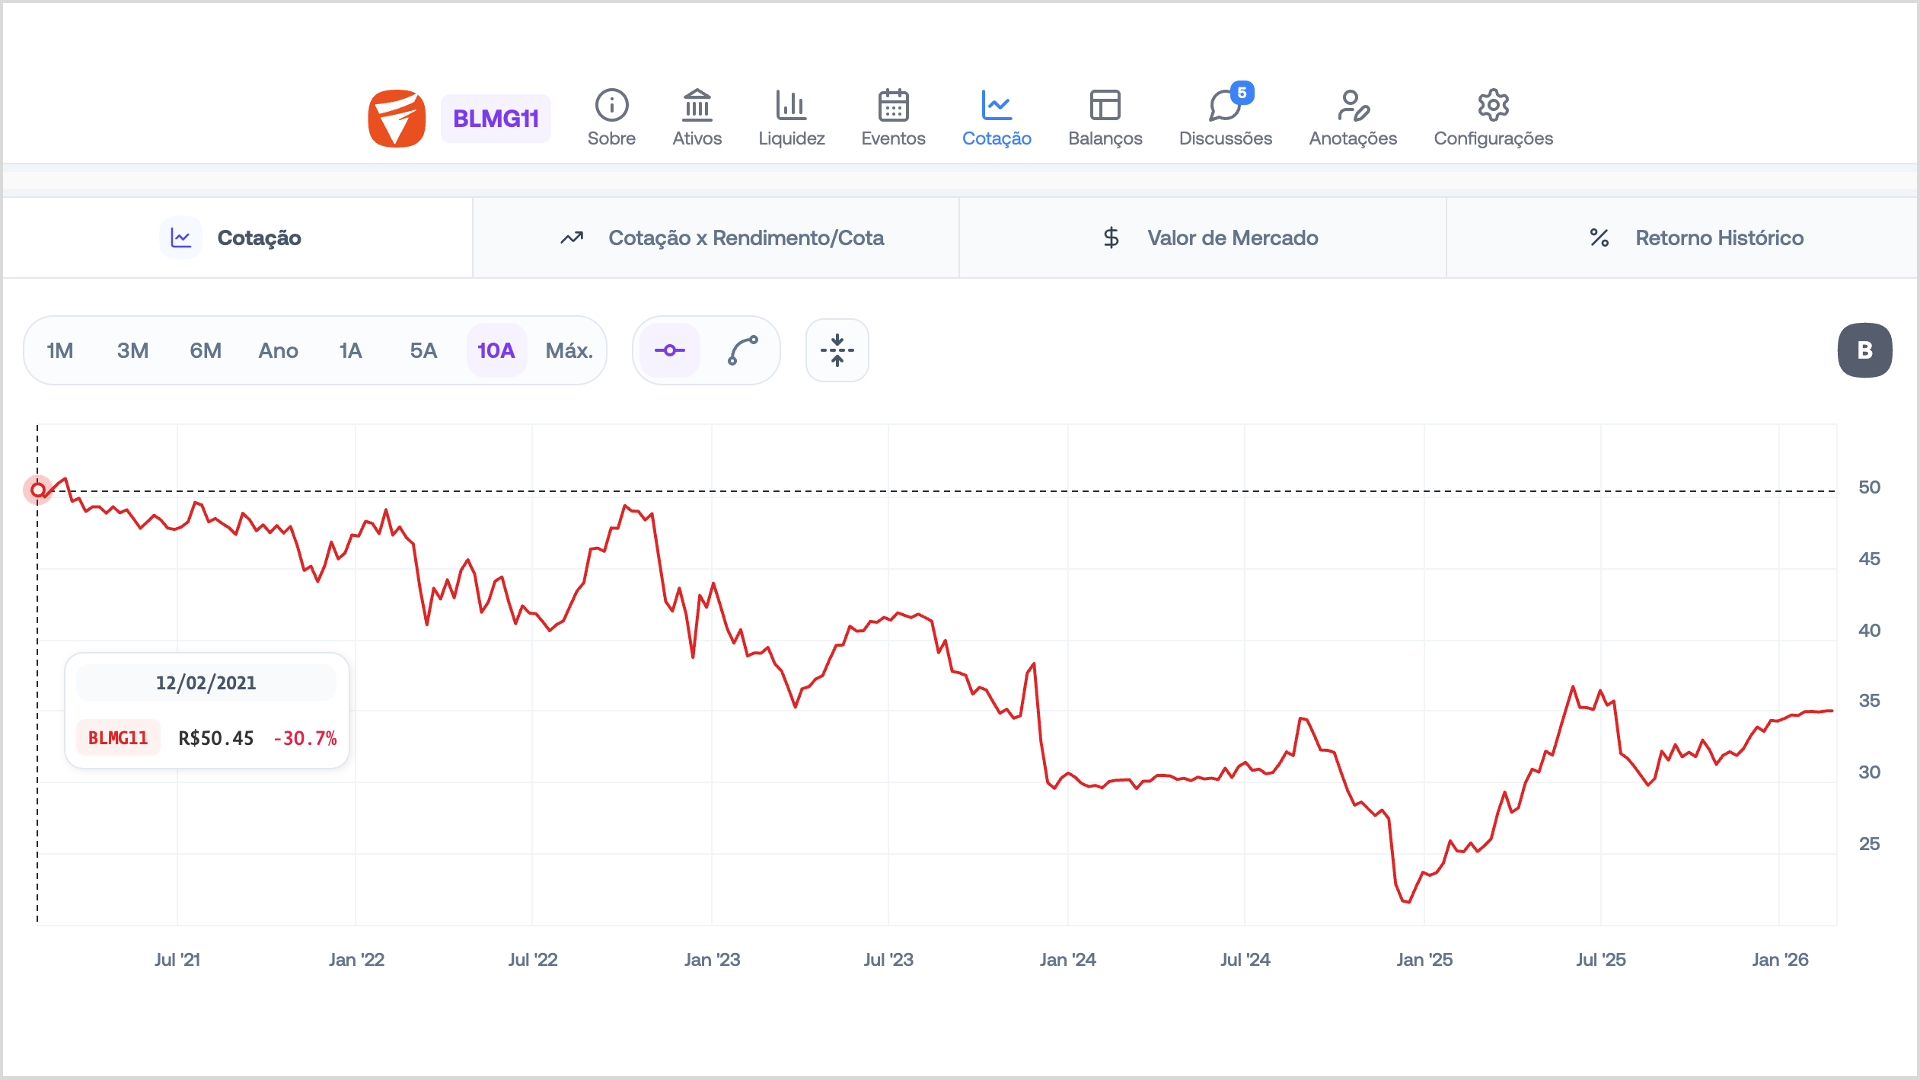
Task: Toggle curved line chart style
Action: [x=743, y=350]
